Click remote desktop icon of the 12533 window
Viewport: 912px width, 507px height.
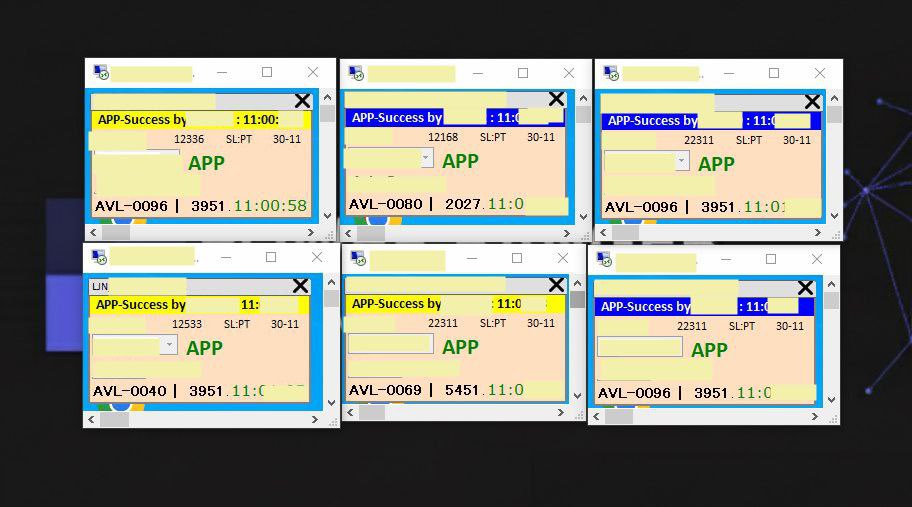click(99, 257)
